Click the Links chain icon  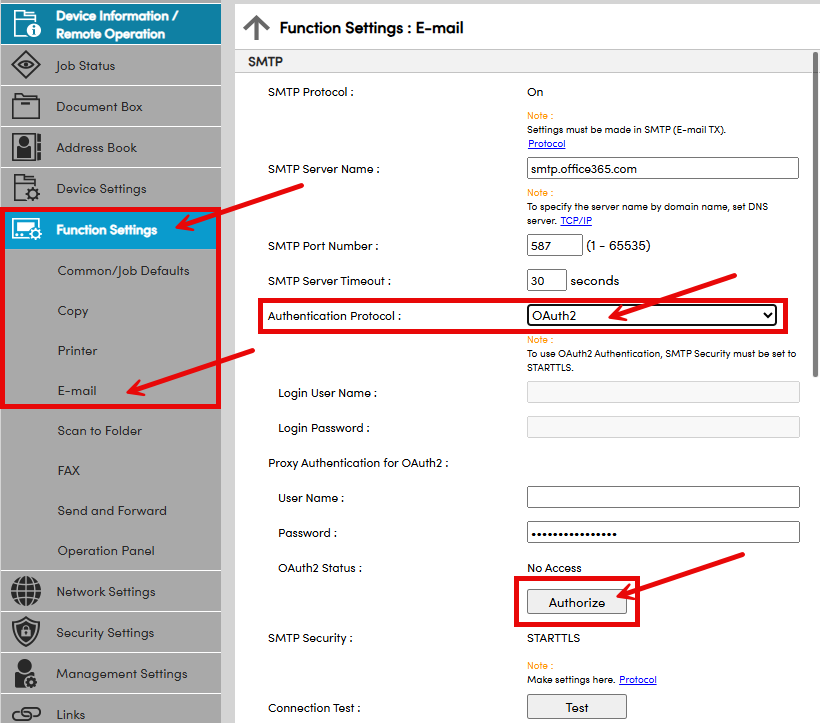[x=26, y=714]
